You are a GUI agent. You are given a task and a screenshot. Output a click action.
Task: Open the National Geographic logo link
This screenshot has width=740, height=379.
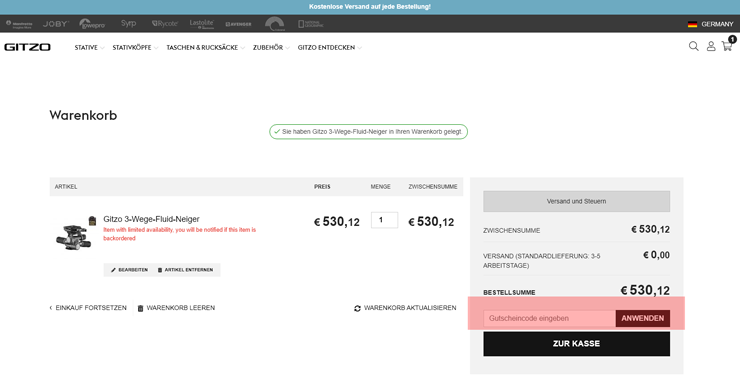[x=311, y=24]
